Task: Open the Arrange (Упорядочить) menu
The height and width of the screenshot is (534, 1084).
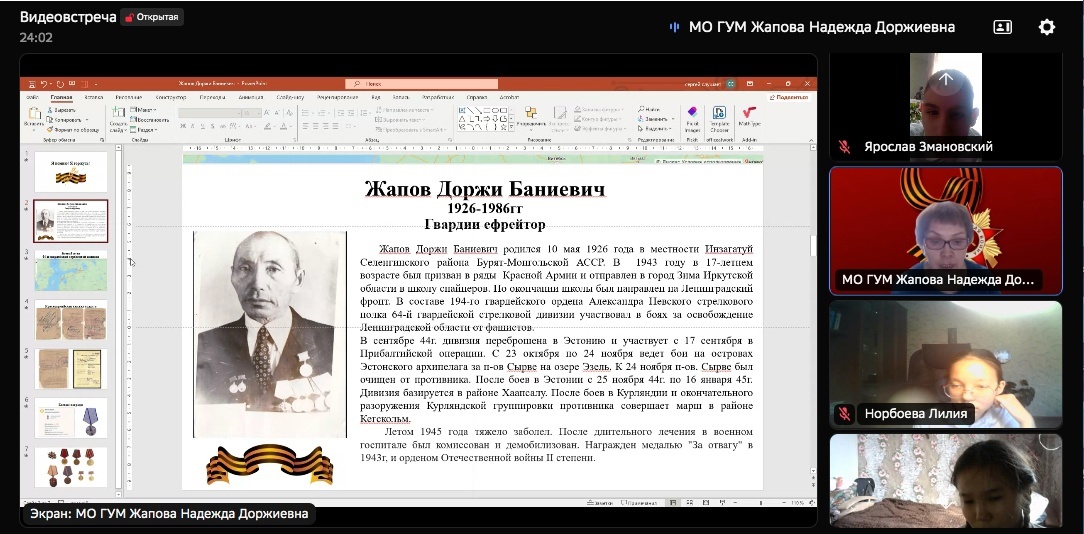Action: click(531, 118)
